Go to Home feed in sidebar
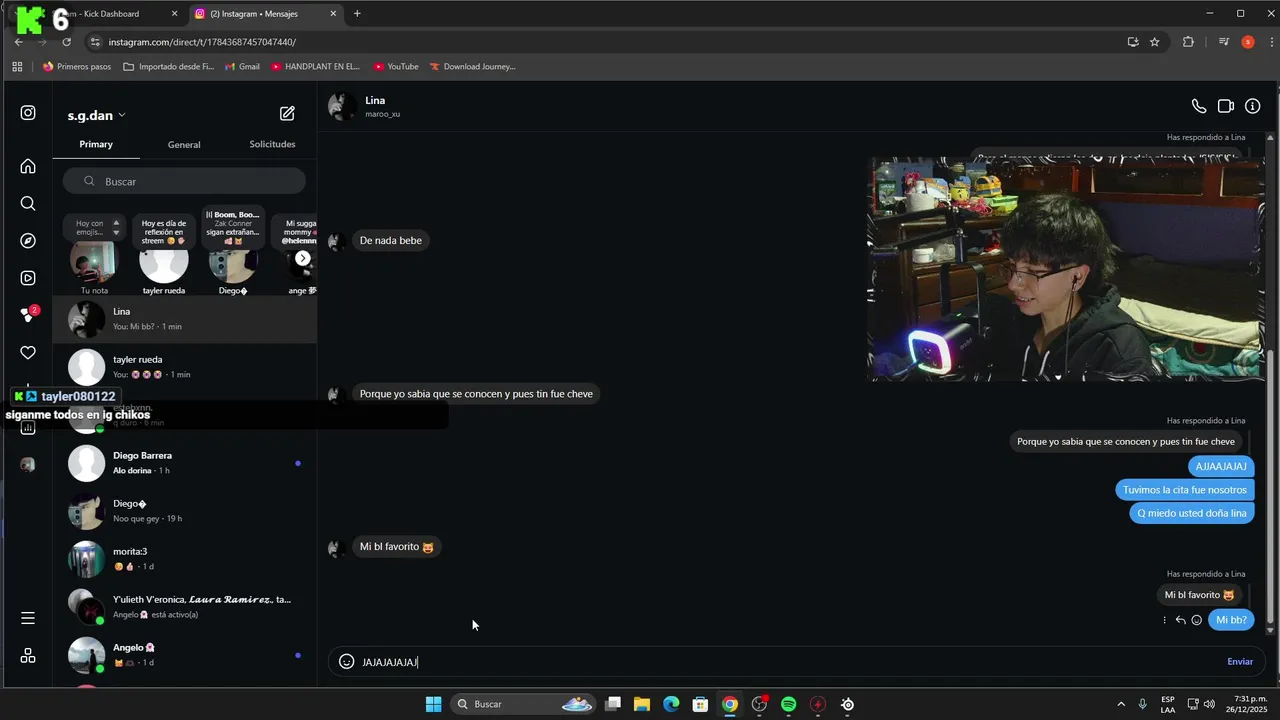Viewport: 1280px width, 720px height. pyautogui.click(x=28, y=166)
